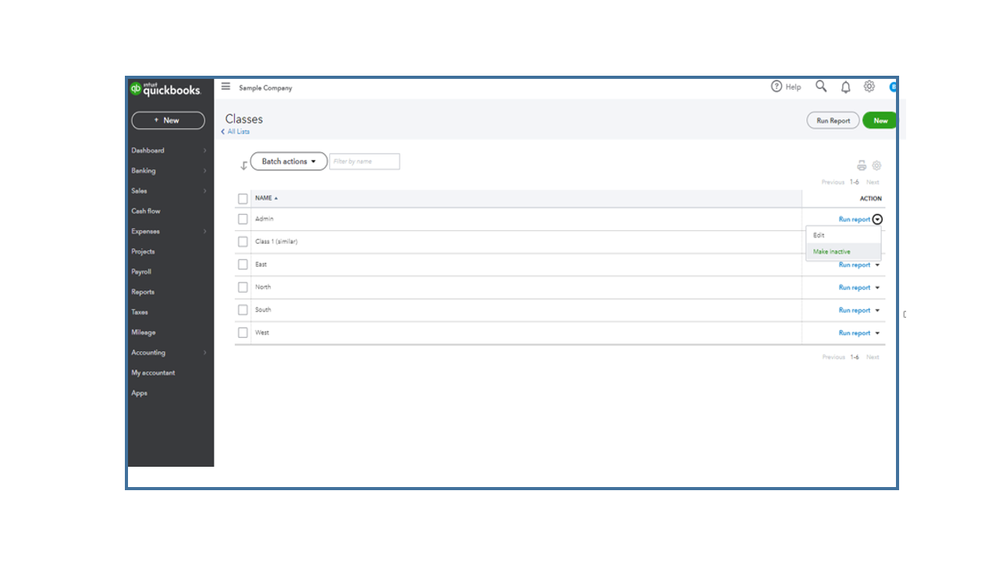The image size is (999, 562).
Task: Expand the Sales sidebar submenu
Action: (x=205, y=191)
